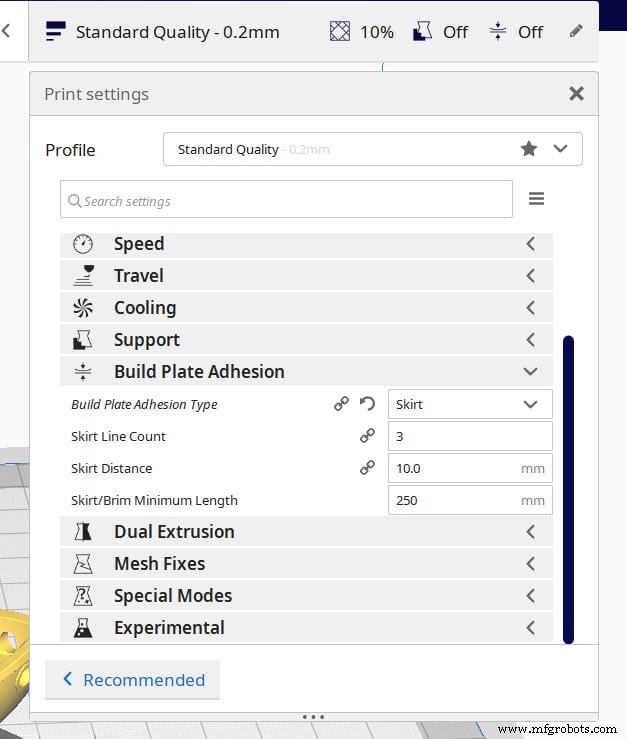
Task: Open the hamburger settings visibility menu
Action: pyautogui.click(x=536, y=199)
